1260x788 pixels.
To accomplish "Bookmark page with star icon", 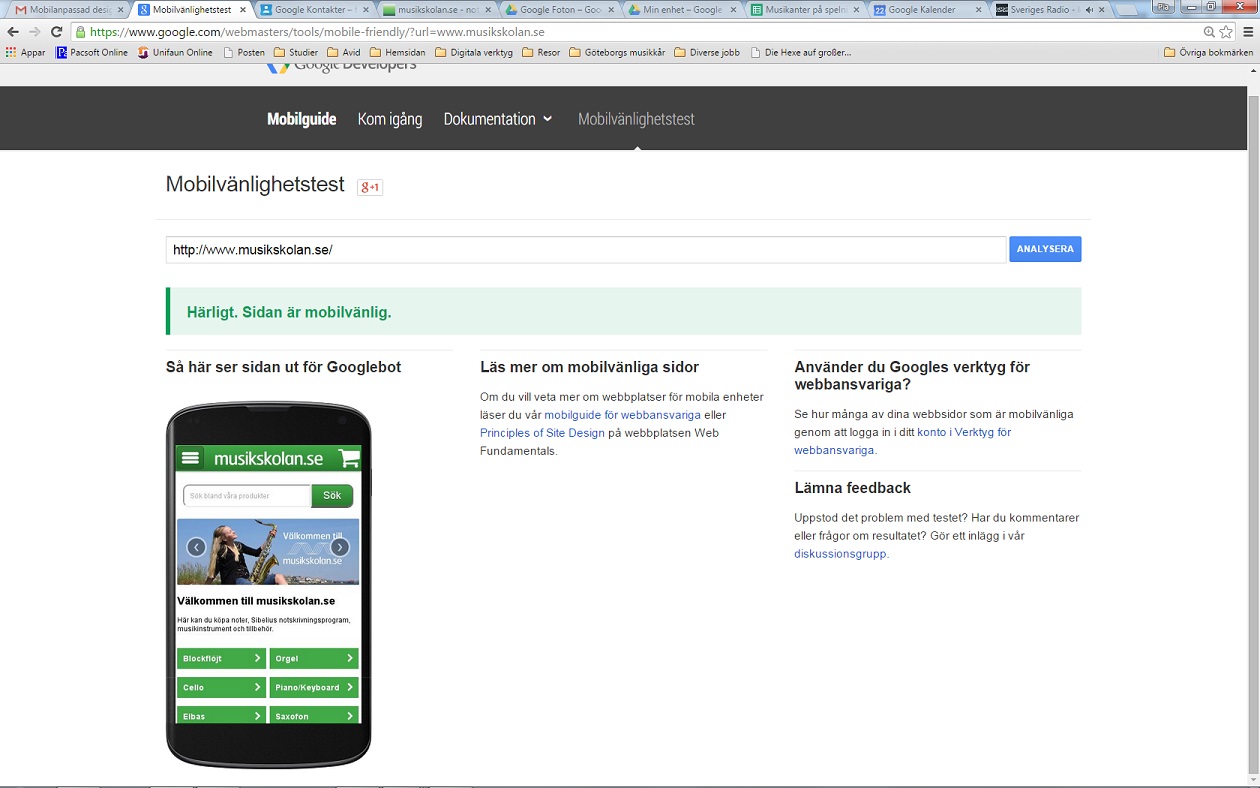I will tap(1226, 32).
